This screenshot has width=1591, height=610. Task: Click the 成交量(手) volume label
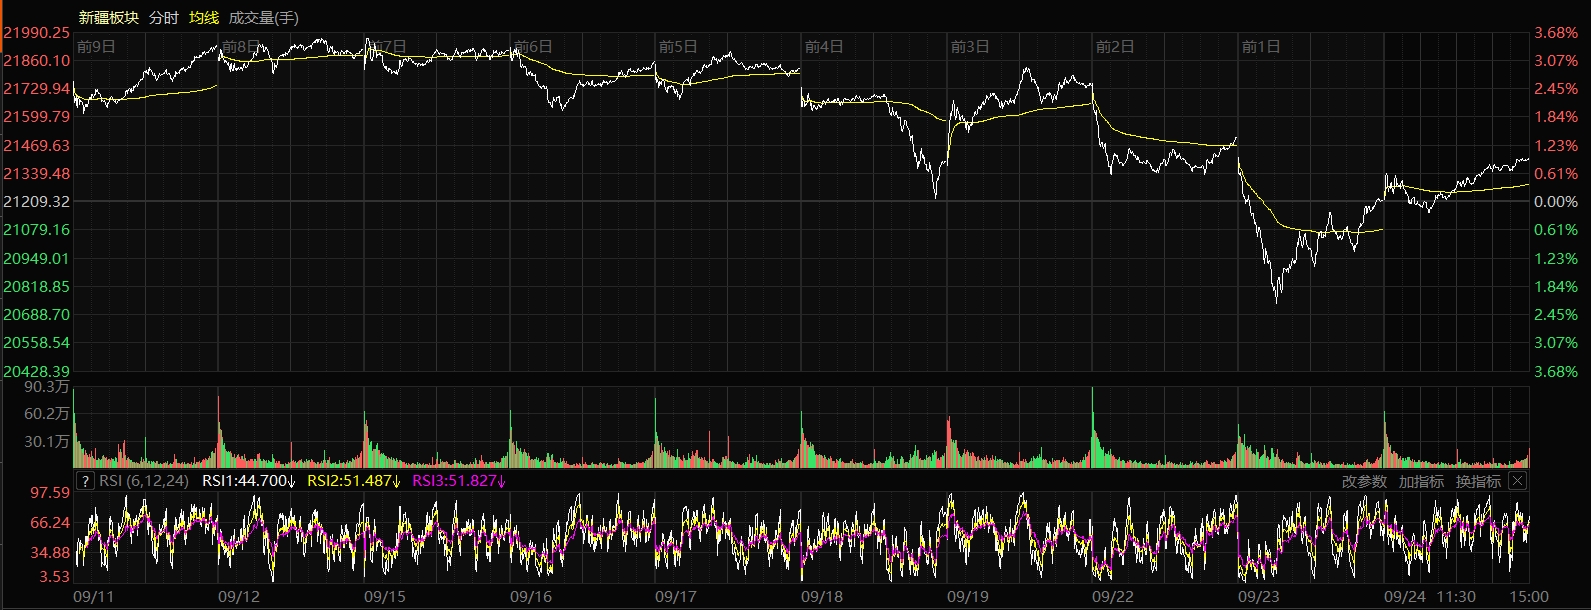(x=264, y=18)
